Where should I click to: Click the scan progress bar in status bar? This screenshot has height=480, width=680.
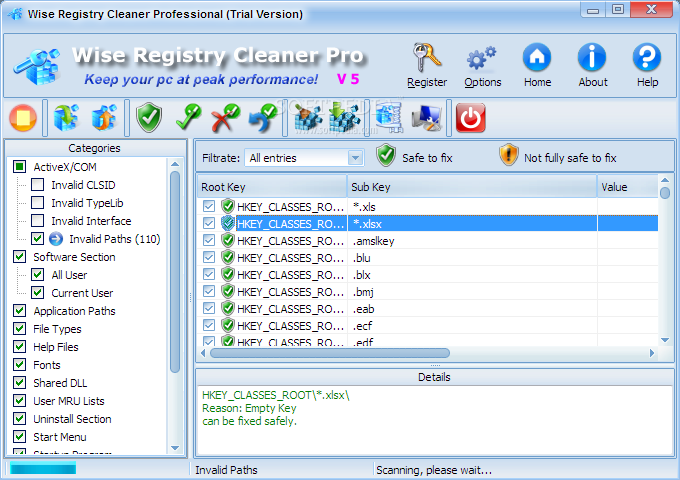pos(43,468)
